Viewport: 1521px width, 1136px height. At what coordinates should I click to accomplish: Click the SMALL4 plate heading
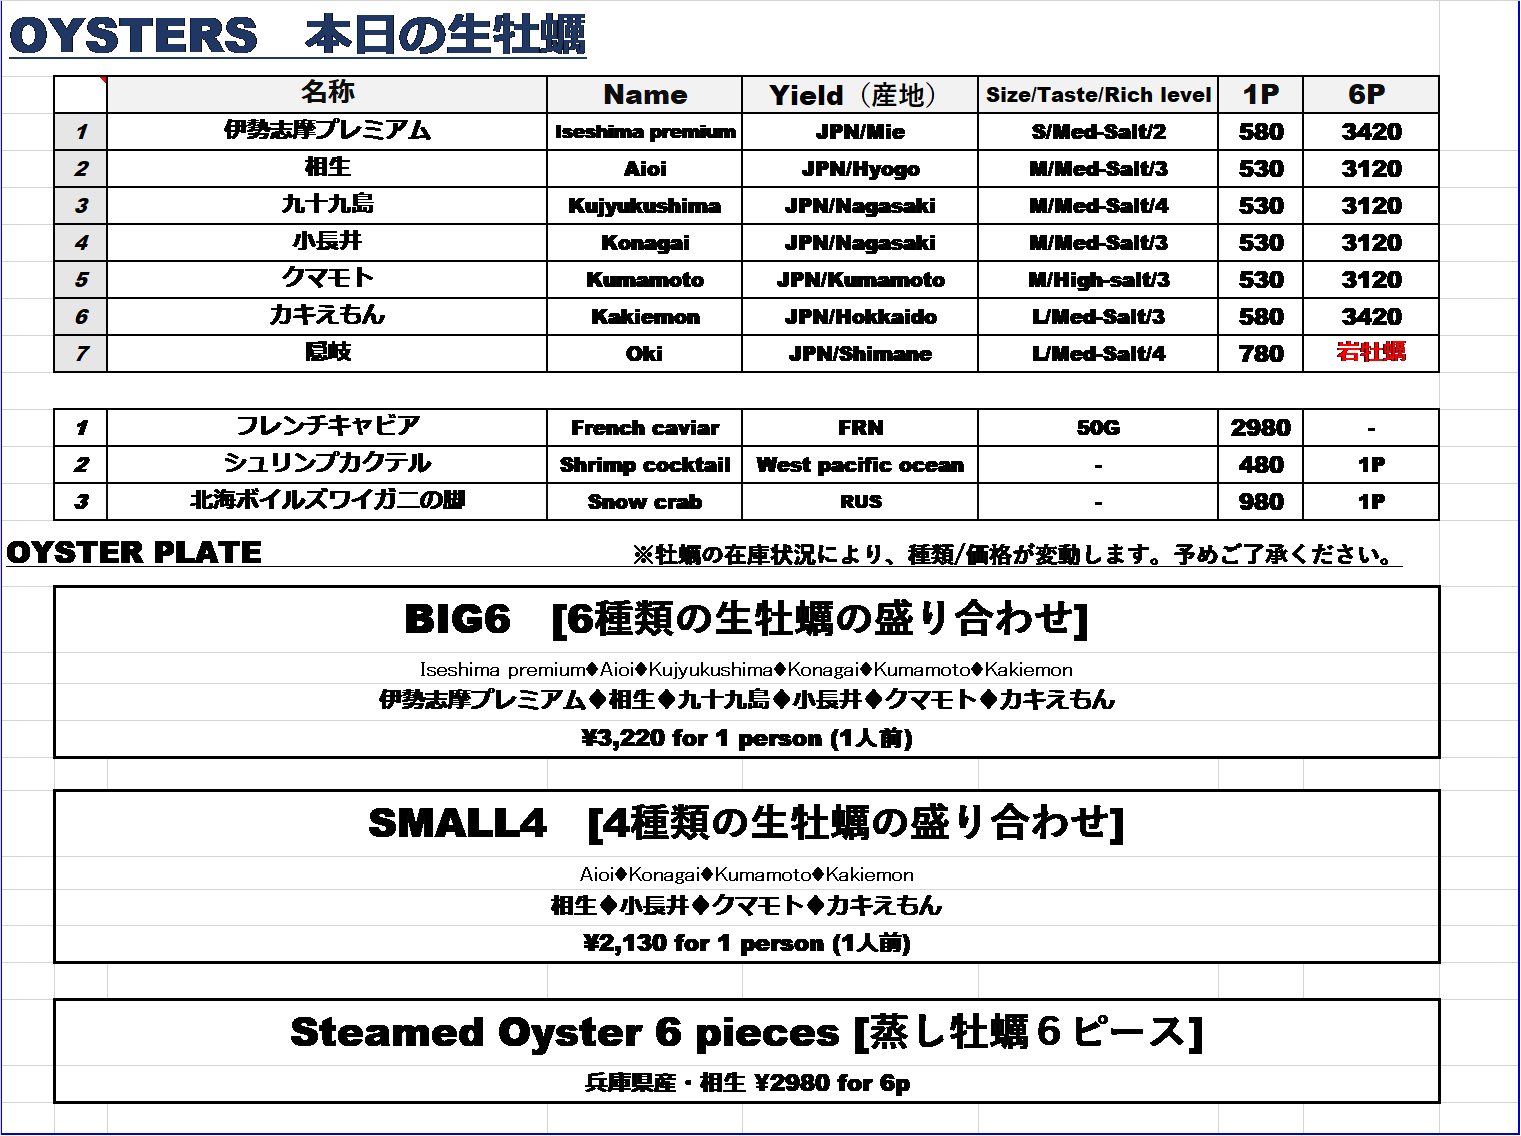point(746,823)
